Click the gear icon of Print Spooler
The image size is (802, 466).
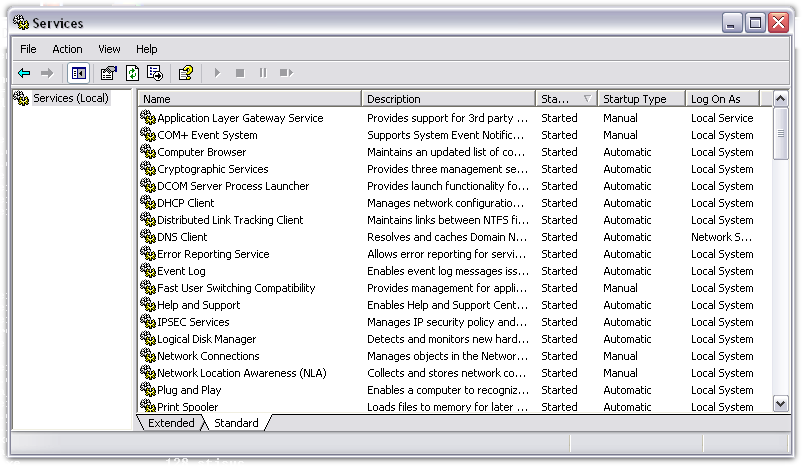[148, 406]
